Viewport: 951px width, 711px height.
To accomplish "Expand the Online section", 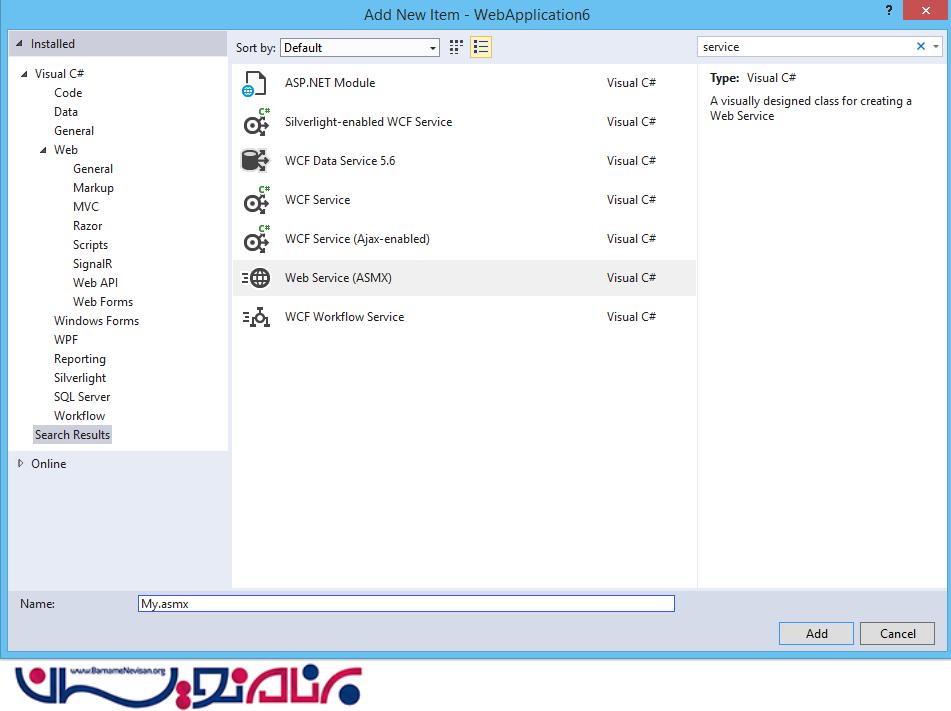I will (x=21, y=464).
